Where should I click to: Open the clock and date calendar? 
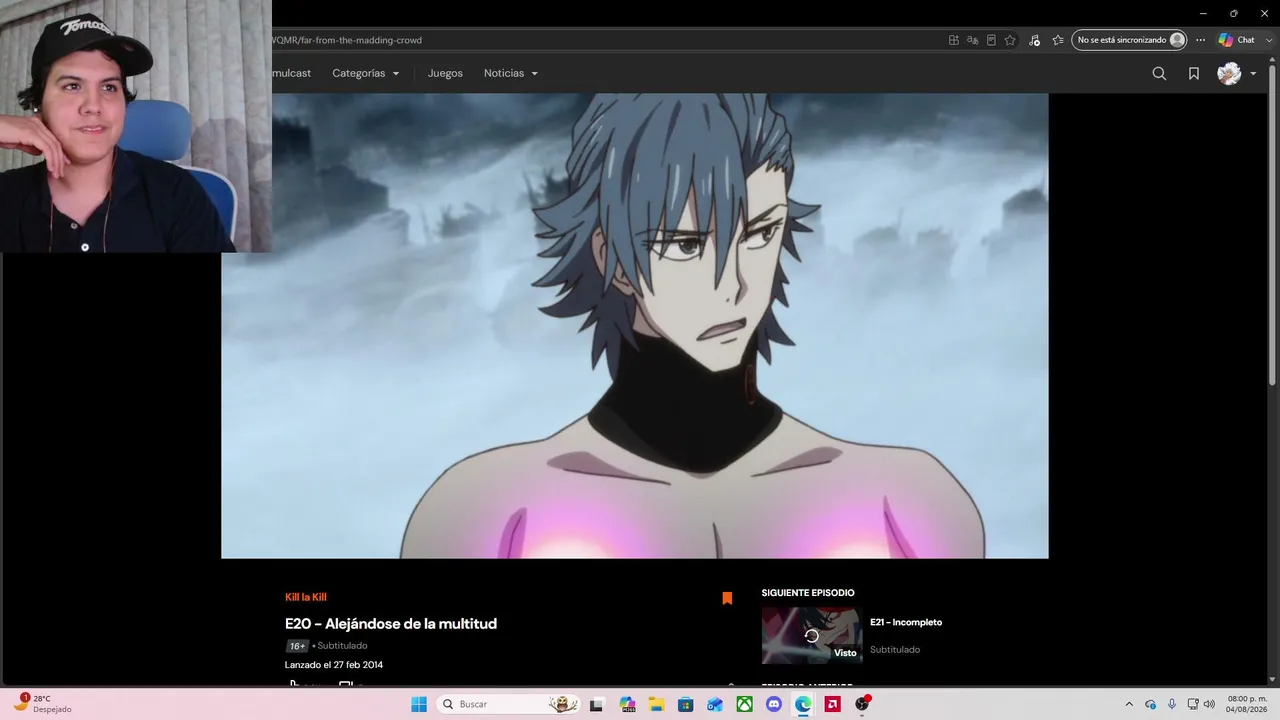[1246, 704]
